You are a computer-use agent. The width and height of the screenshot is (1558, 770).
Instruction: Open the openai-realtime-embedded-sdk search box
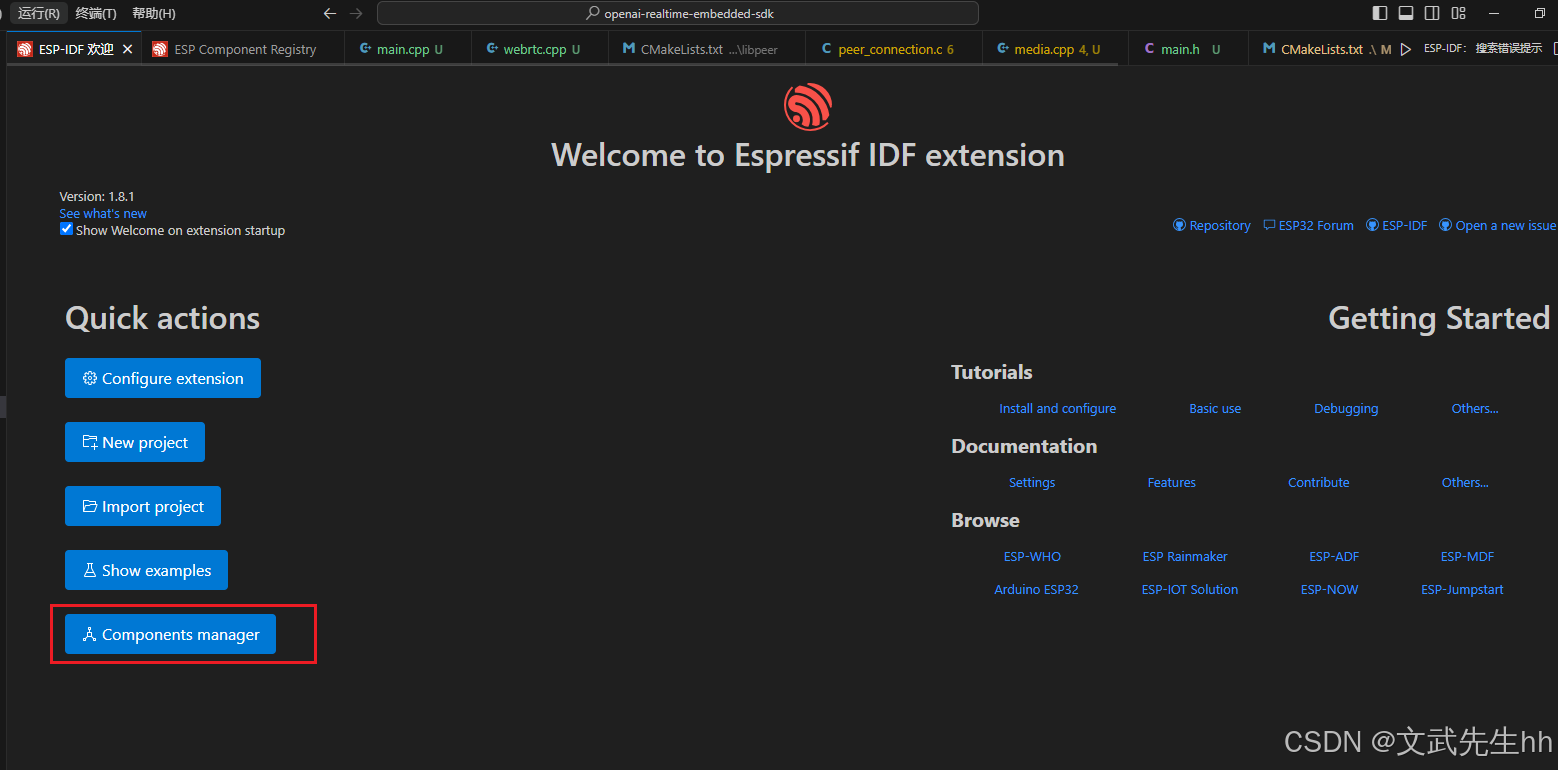[x=678, y=14]
